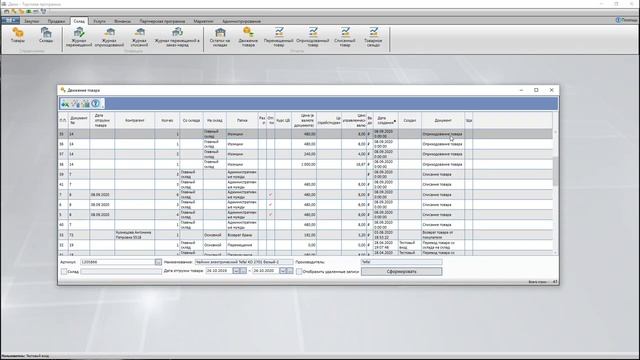Click the last quick access toolbar icon

point(44,11)
